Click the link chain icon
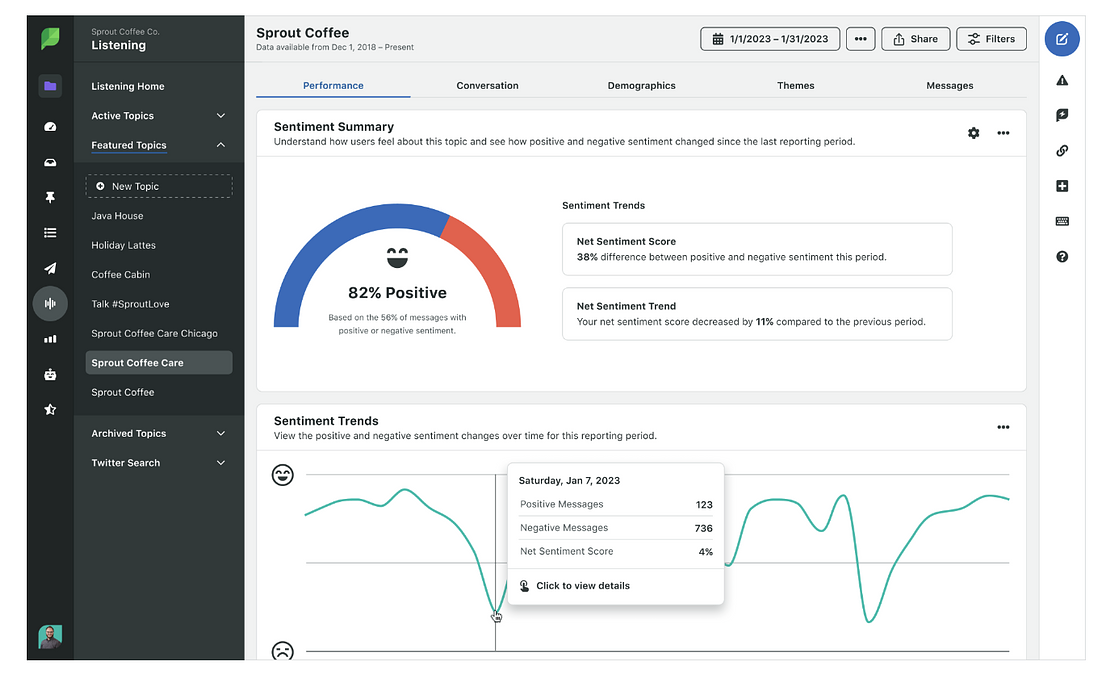The height and width of the screenshot is (691, 1119). 1062,151
